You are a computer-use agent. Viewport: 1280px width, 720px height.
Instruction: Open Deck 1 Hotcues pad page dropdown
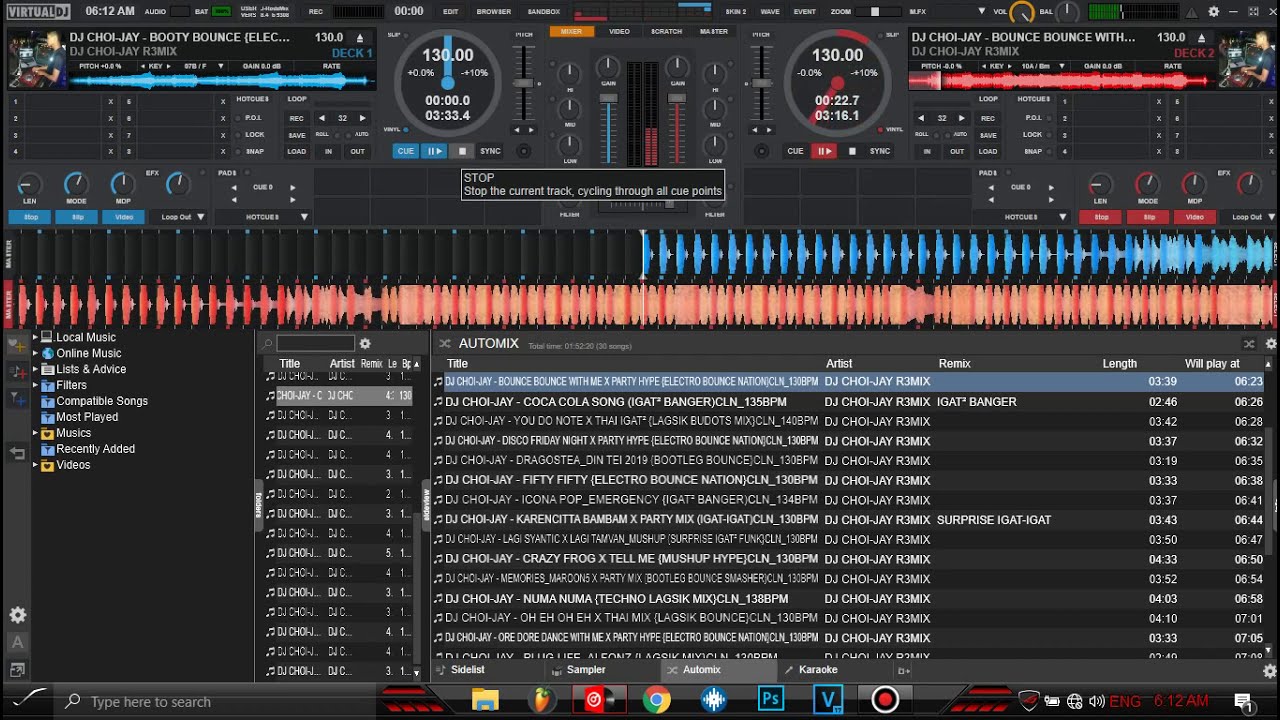(263, 217)
